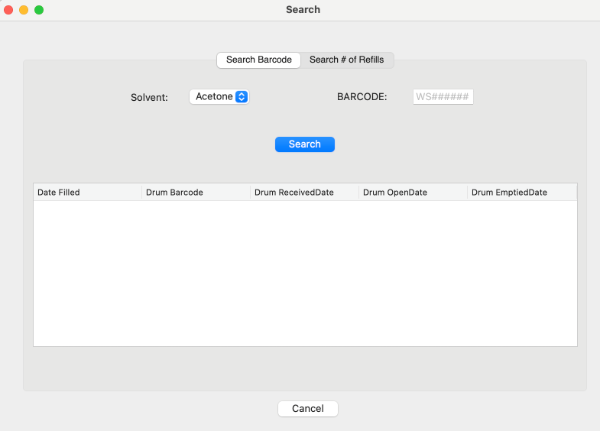600x431 pixels.
Task: Click the empty gray area below the results table
Action: 305,368
